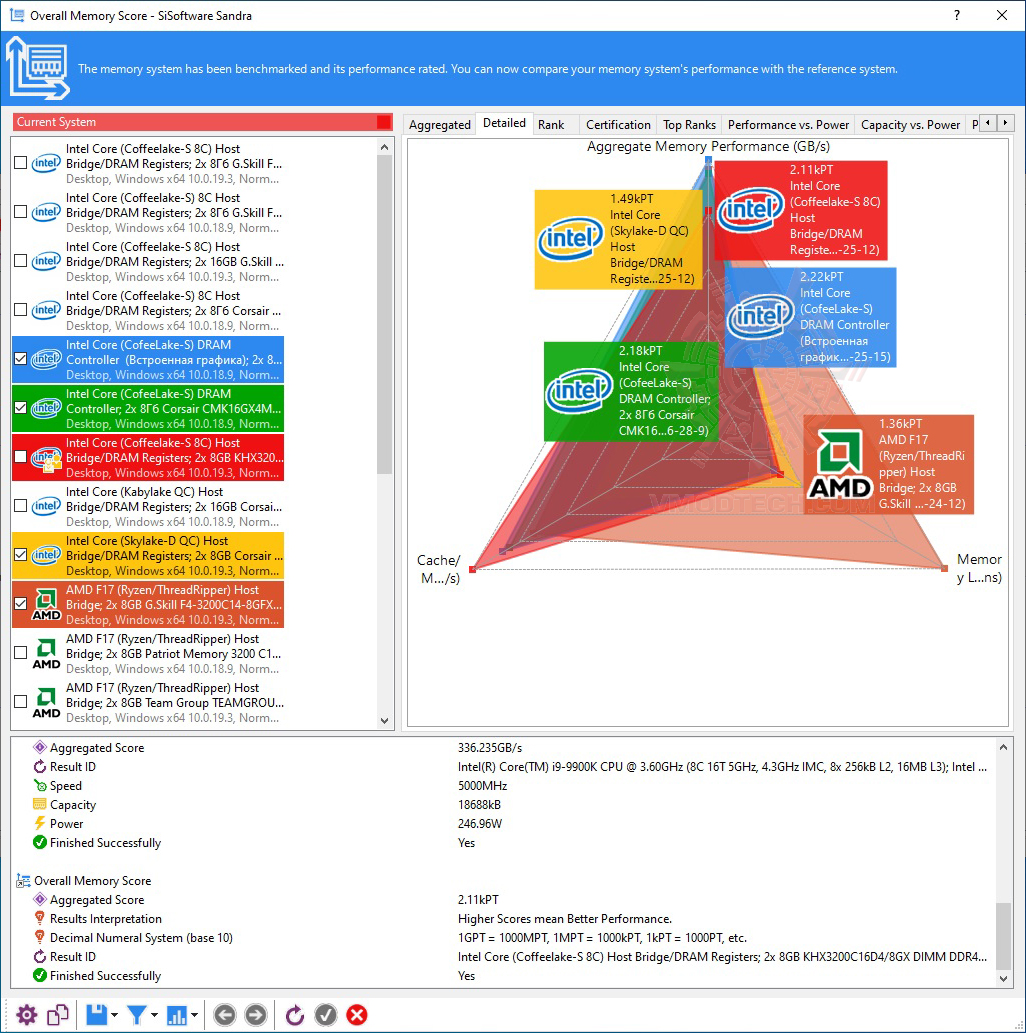
Task: Check the red Coffeelake-S 8GB KHX320 entry
Action: (20, 457)
